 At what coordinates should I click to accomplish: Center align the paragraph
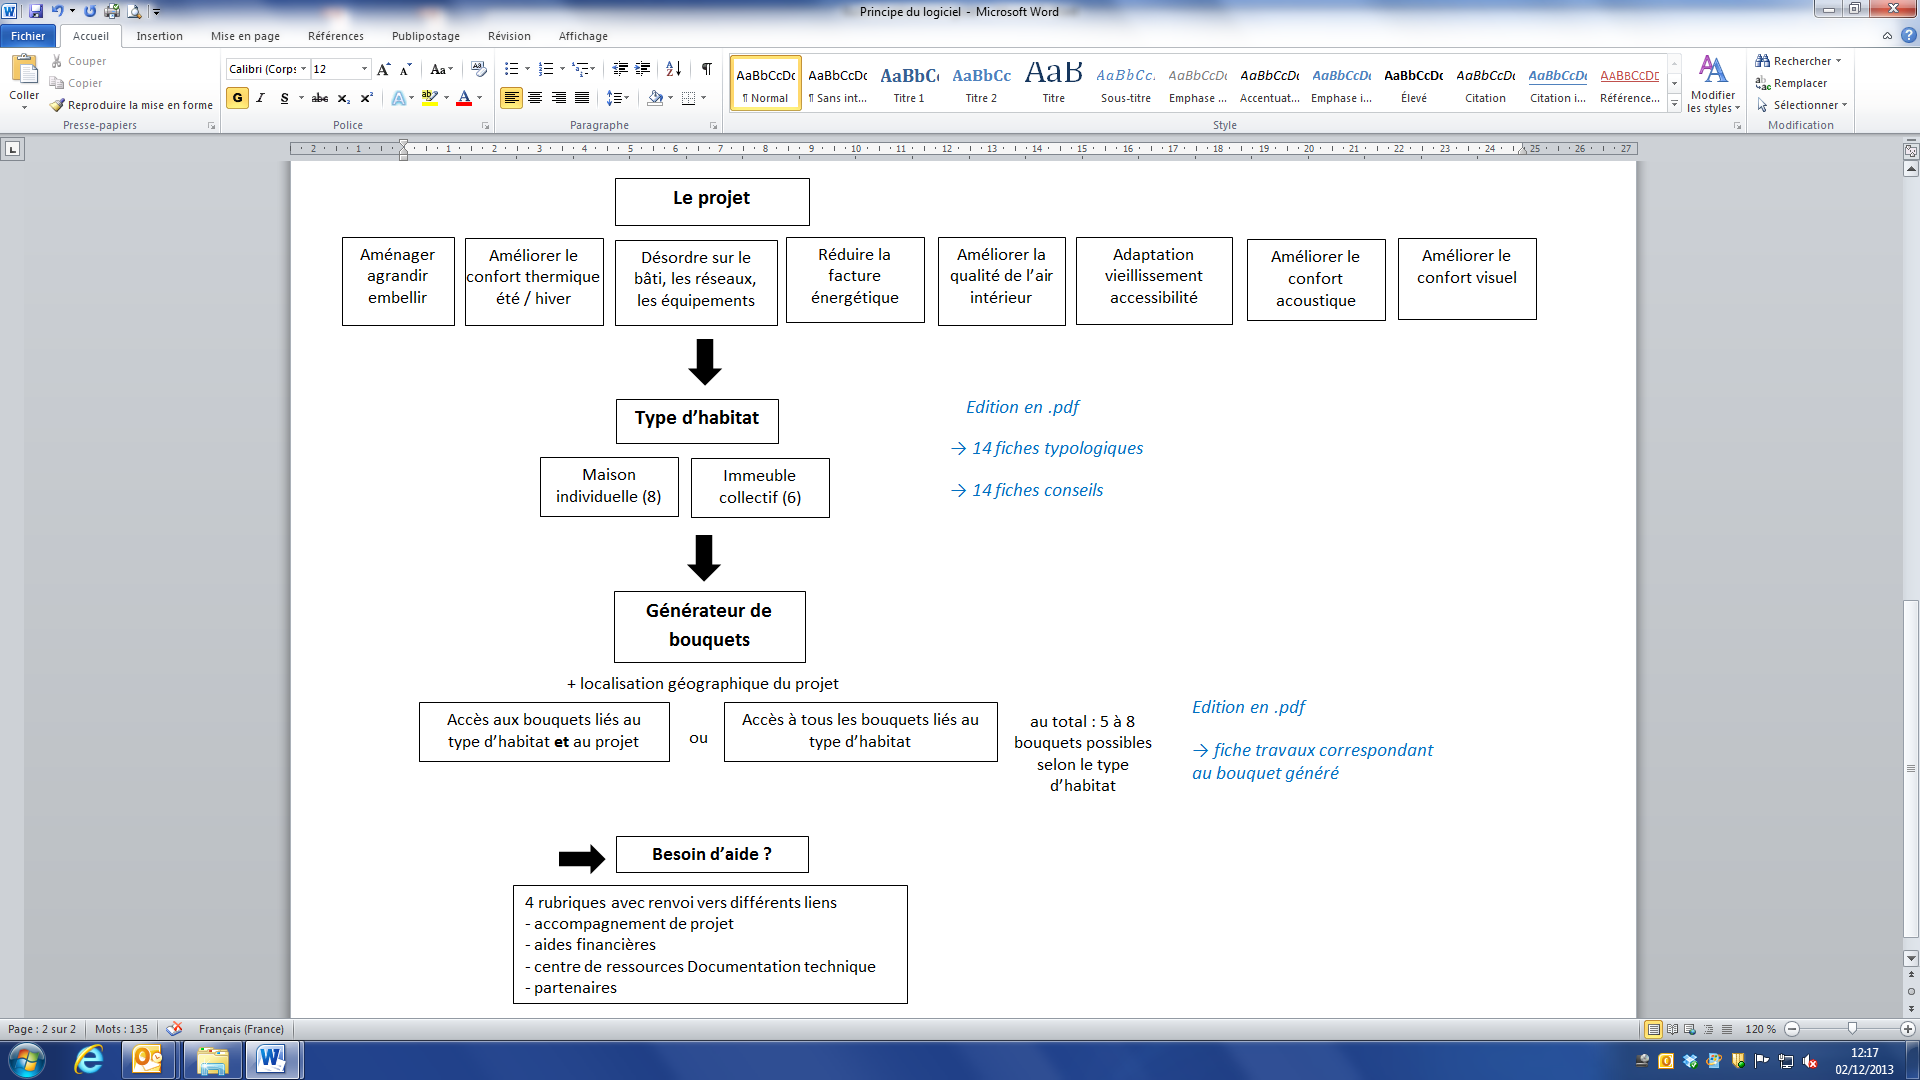pos(535,98)
